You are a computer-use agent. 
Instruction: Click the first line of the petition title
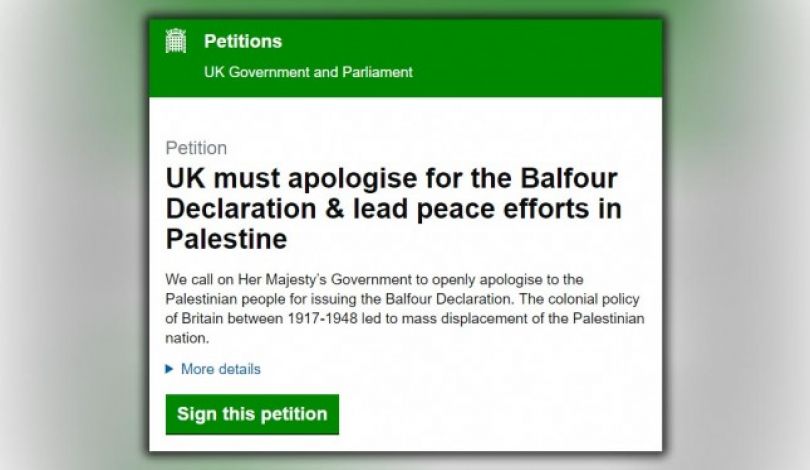[391, 179]
